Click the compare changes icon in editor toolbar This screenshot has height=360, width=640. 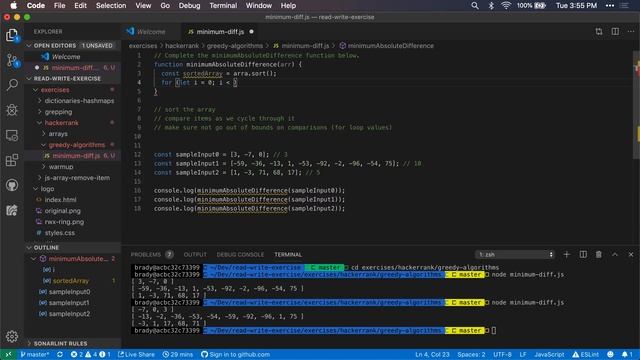598,31
